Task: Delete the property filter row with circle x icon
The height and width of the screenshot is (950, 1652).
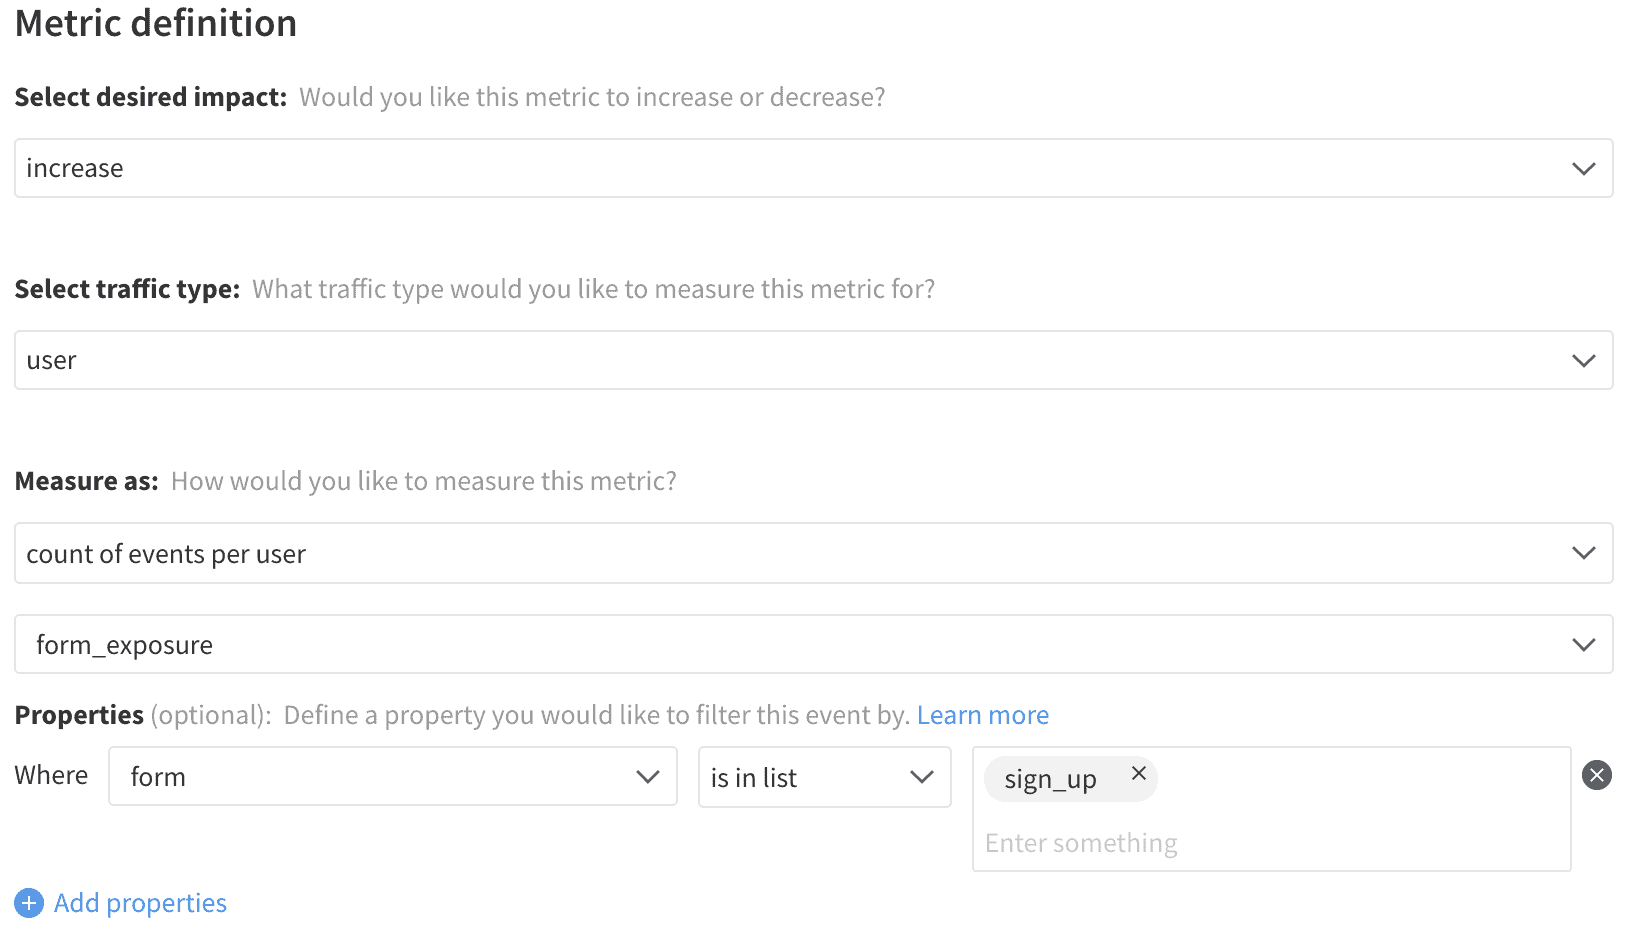Action: pyautogui.click(x=1597, y=775)
